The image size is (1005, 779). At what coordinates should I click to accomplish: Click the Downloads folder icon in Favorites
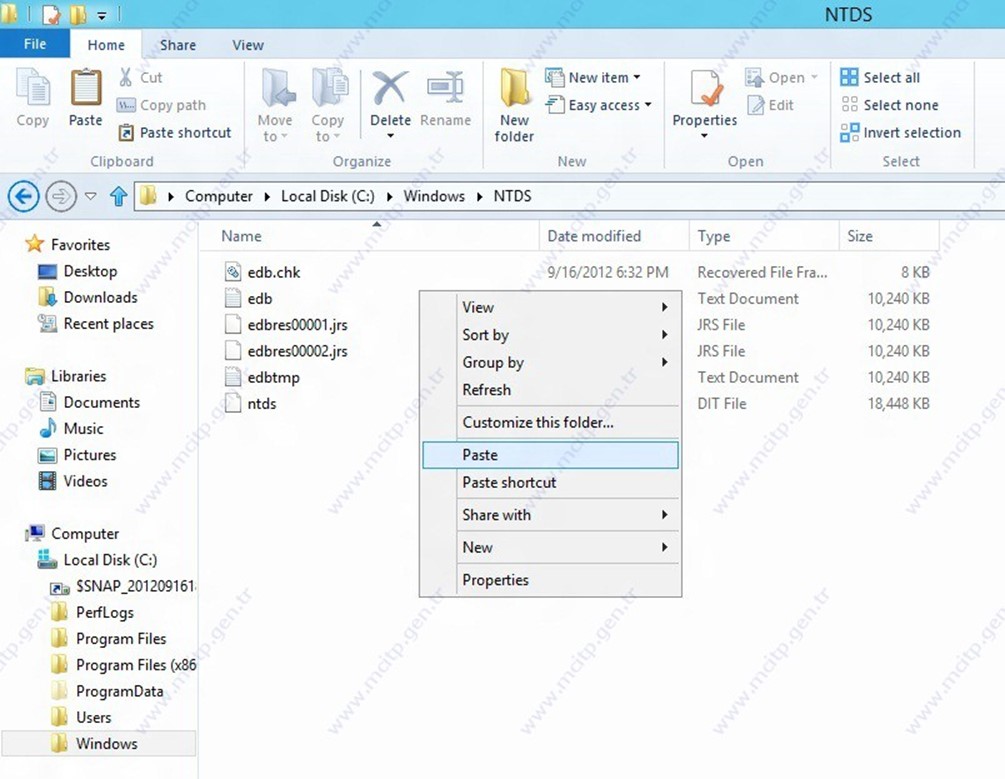(x=47, y=297)
